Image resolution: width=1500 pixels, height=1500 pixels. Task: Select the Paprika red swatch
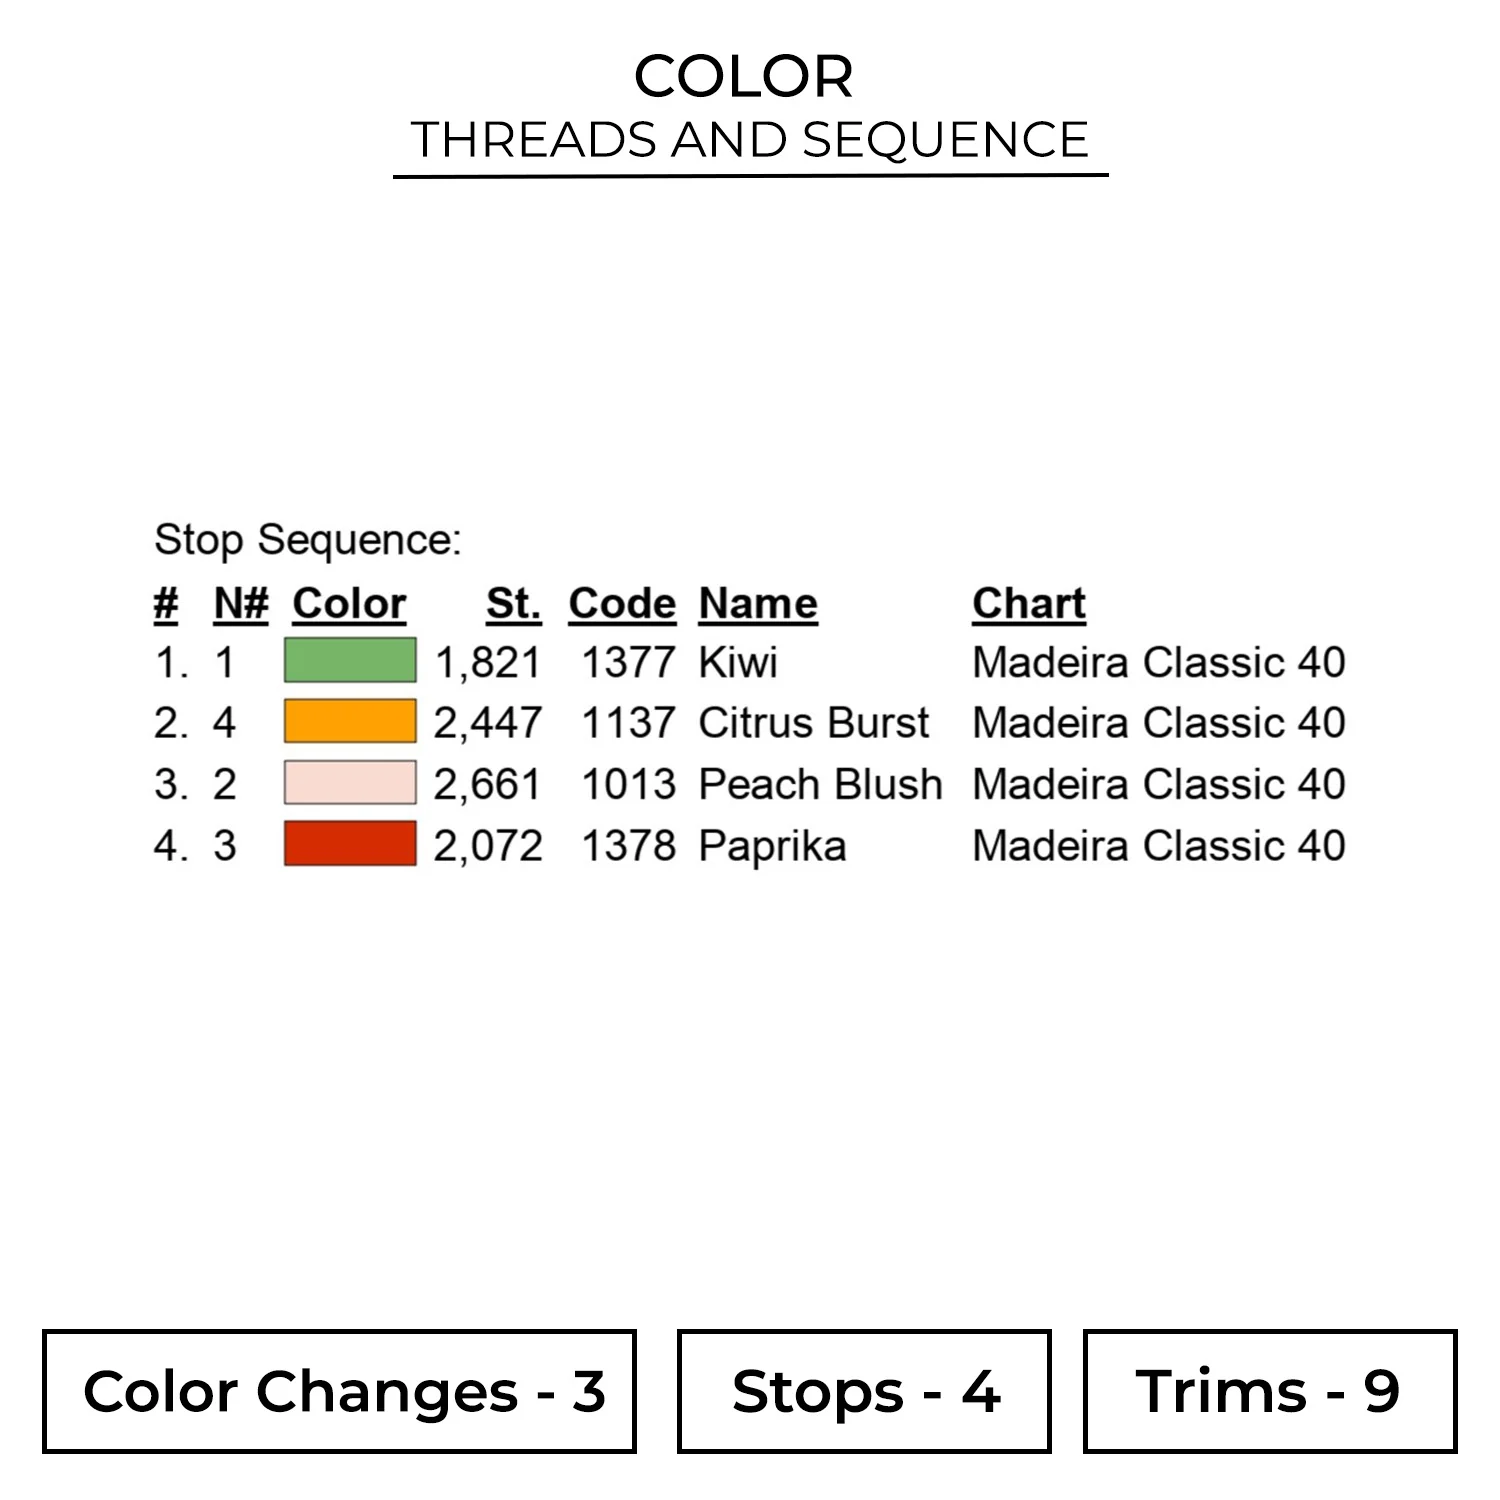[350, 843]
